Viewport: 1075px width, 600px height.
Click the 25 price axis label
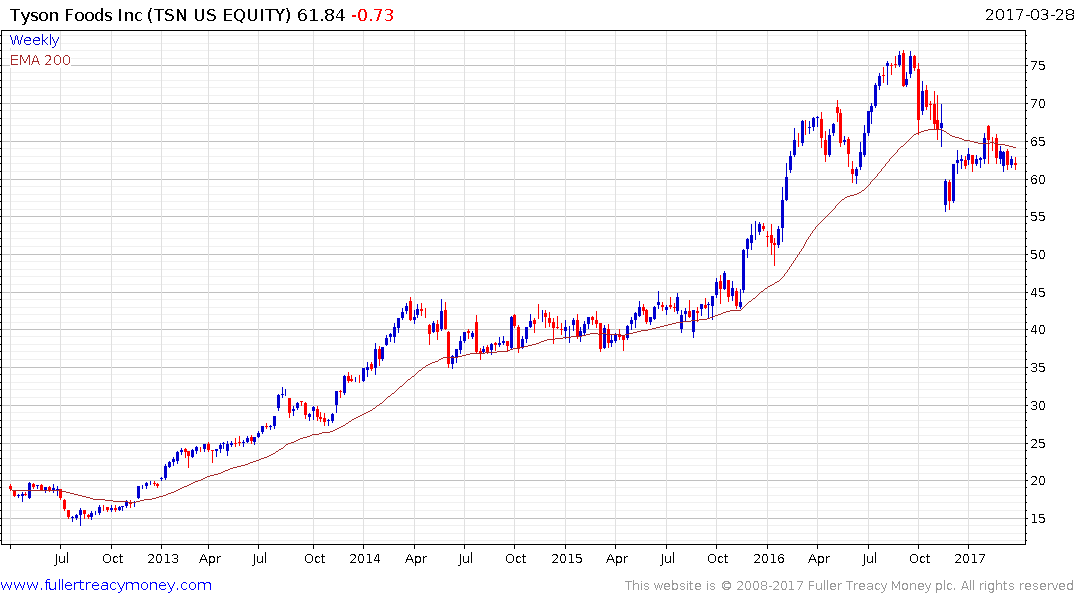click(1037, 444)
